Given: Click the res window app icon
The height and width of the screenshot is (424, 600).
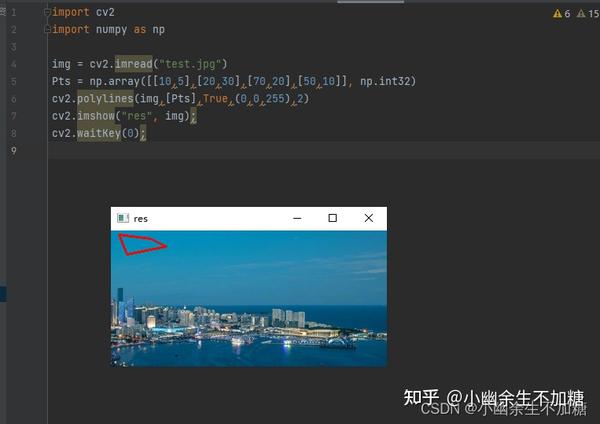Looking at the screenshot, I should click(x=123, y=218).
